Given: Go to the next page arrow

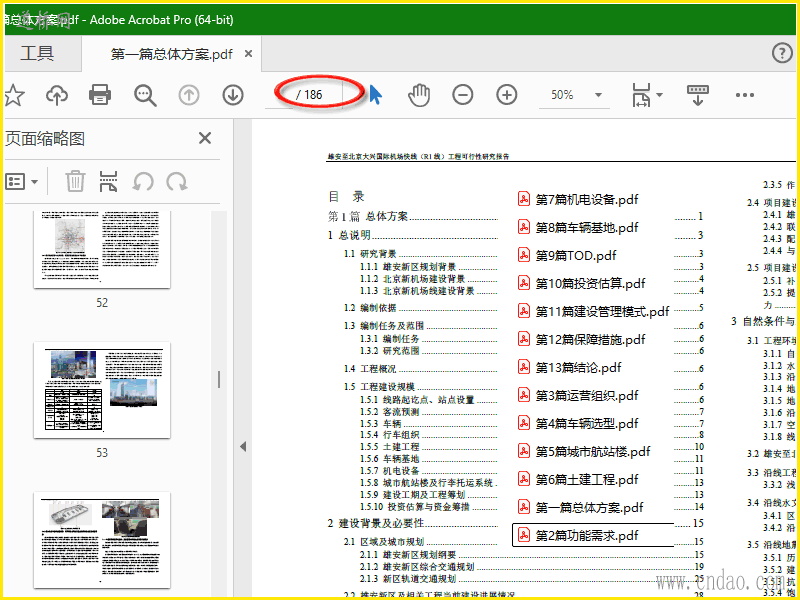Looking at the screenshot, I should [x=233, y=95].
